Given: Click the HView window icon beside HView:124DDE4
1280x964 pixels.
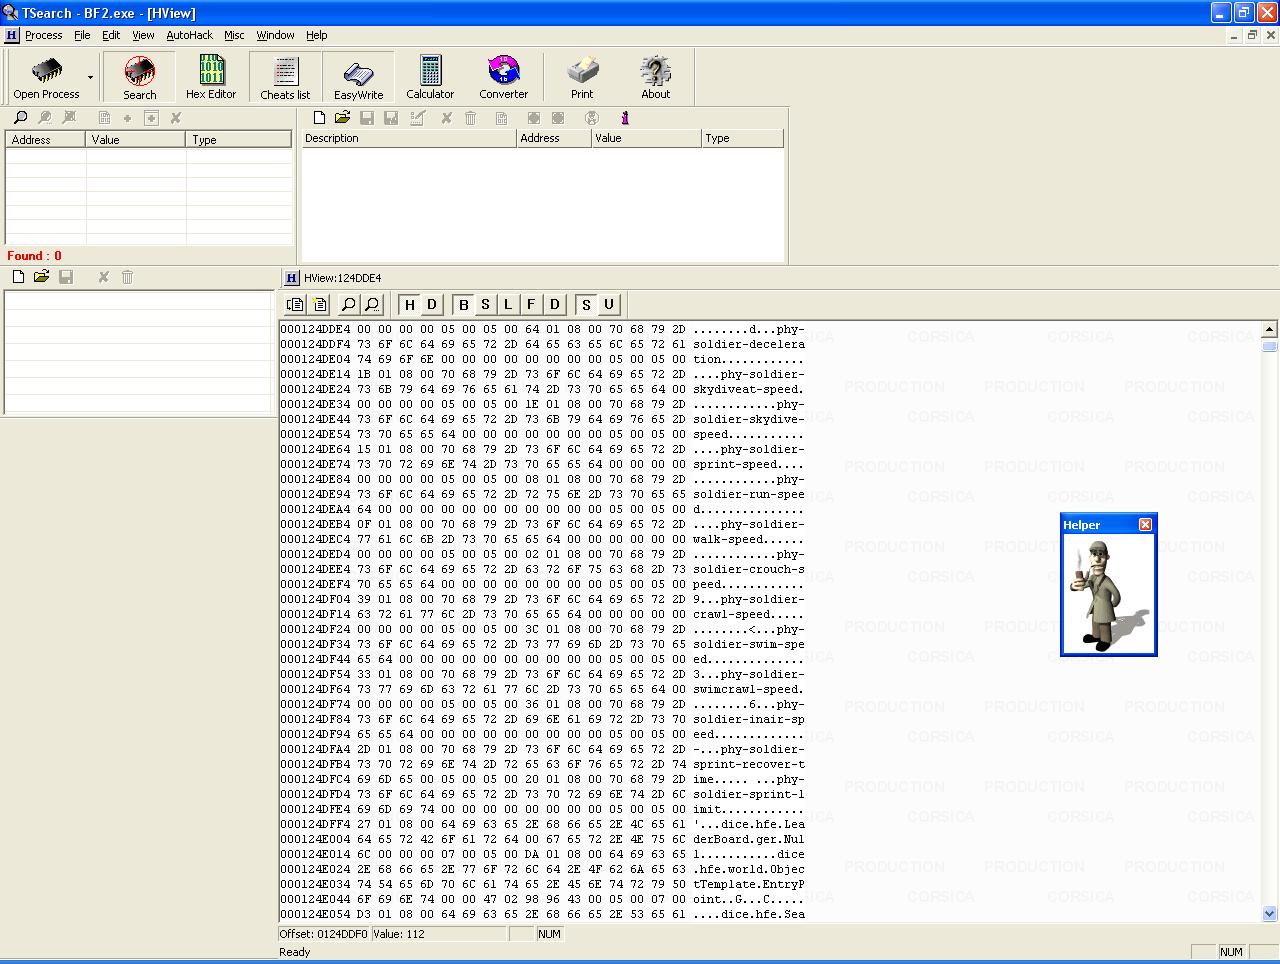Looking at the screenshot, I should [291, 278].
